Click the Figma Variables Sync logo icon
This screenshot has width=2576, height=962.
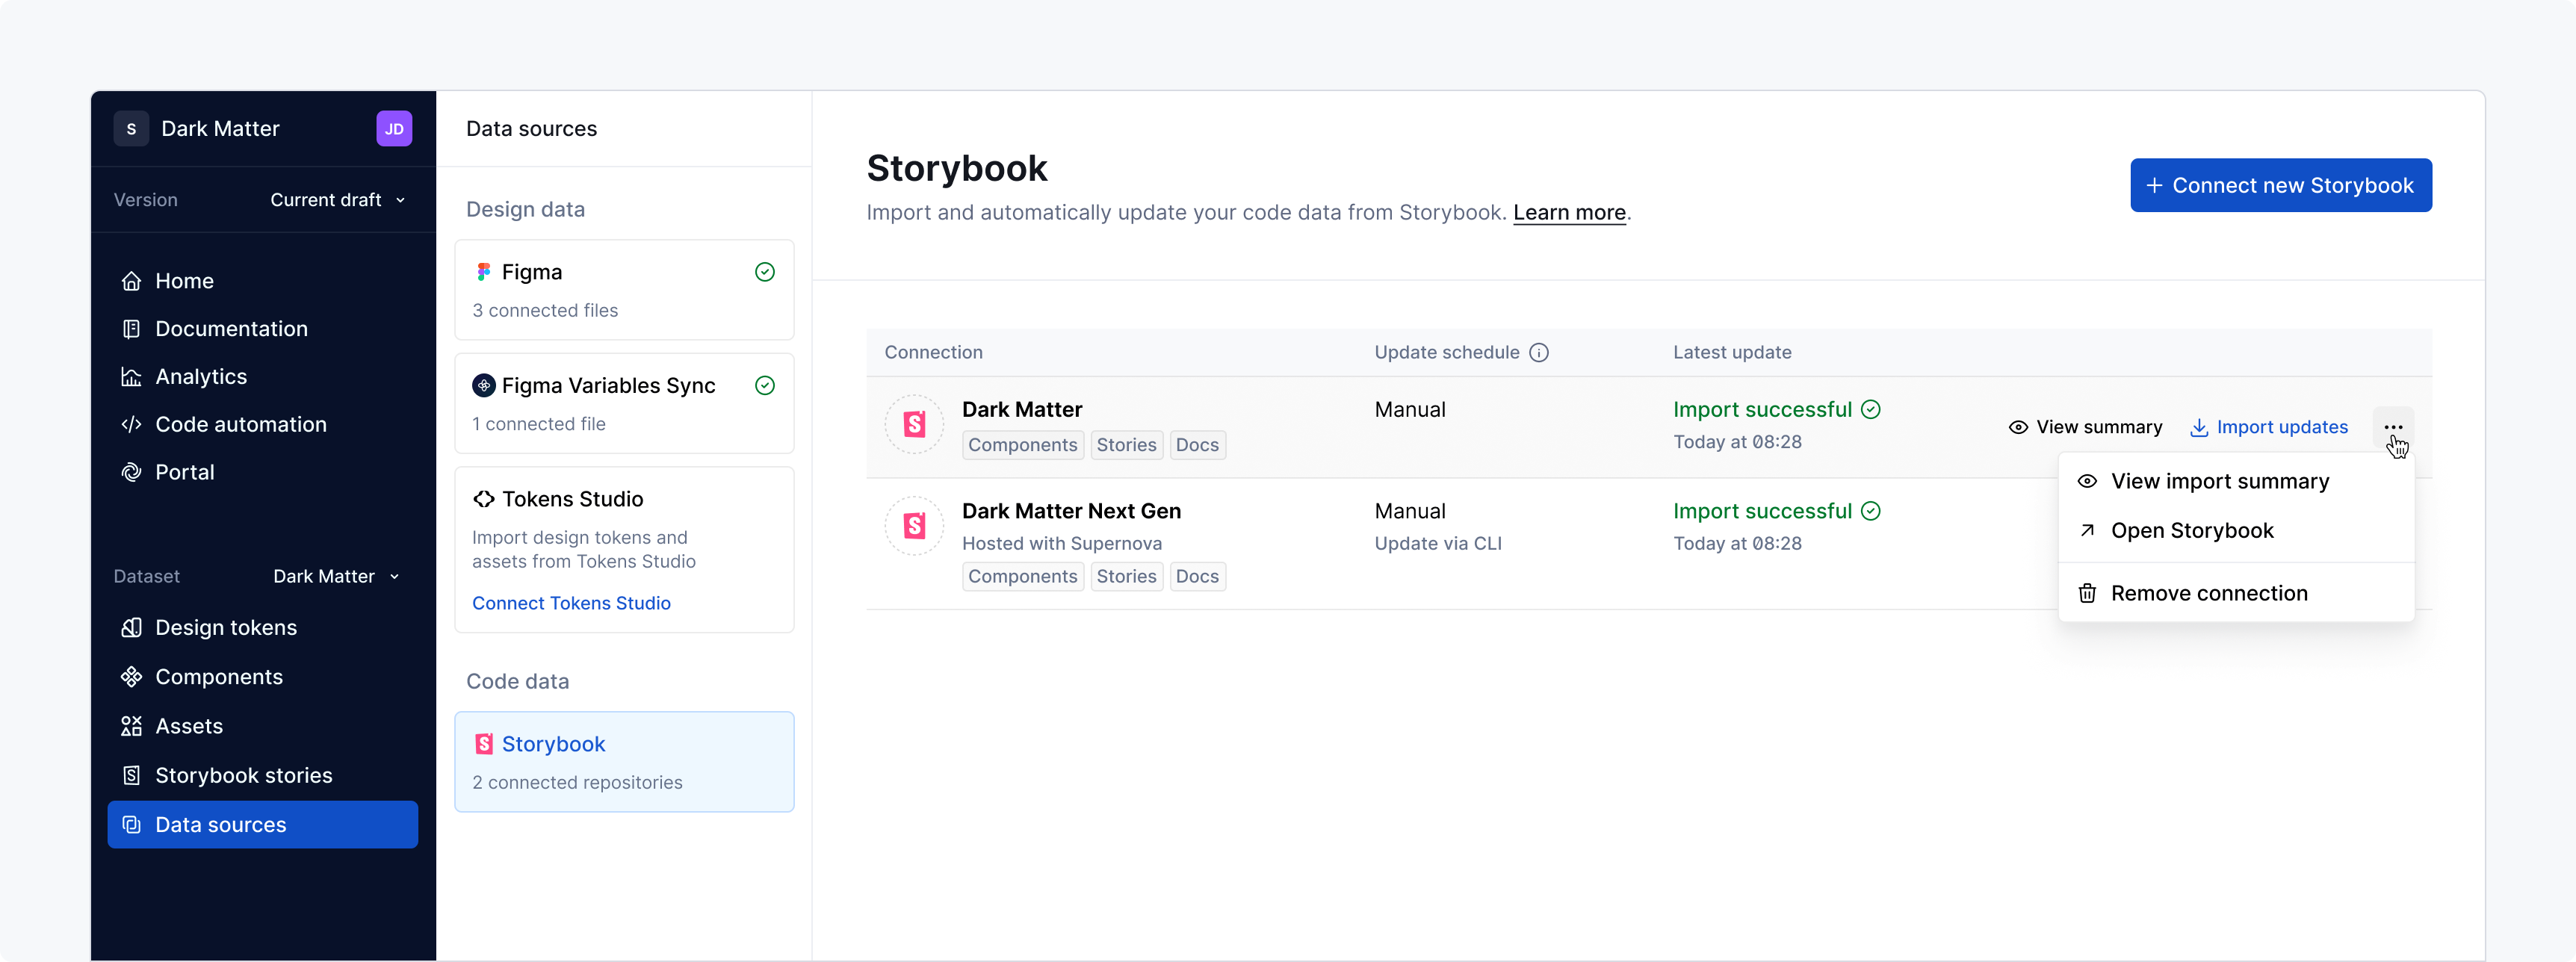[x=484, y=386]
